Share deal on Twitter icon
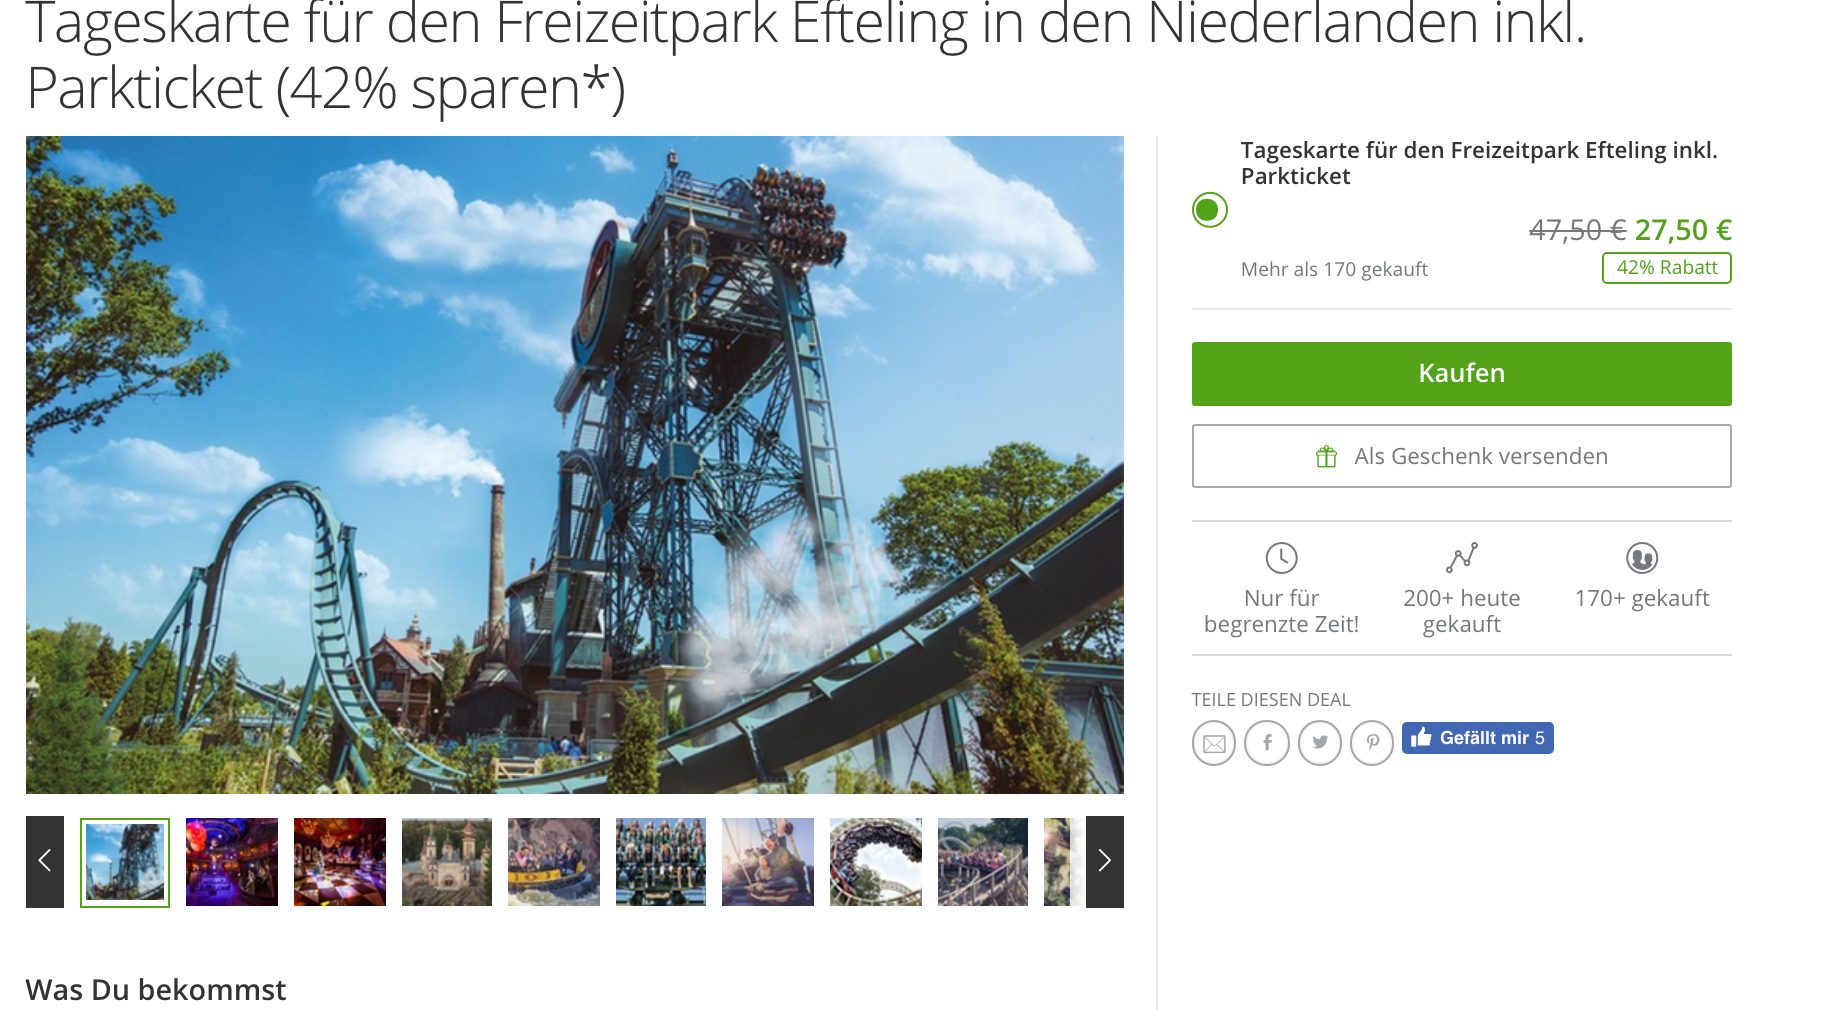The height and width of the screenshot is (1010, 1828). [1320, 743]
